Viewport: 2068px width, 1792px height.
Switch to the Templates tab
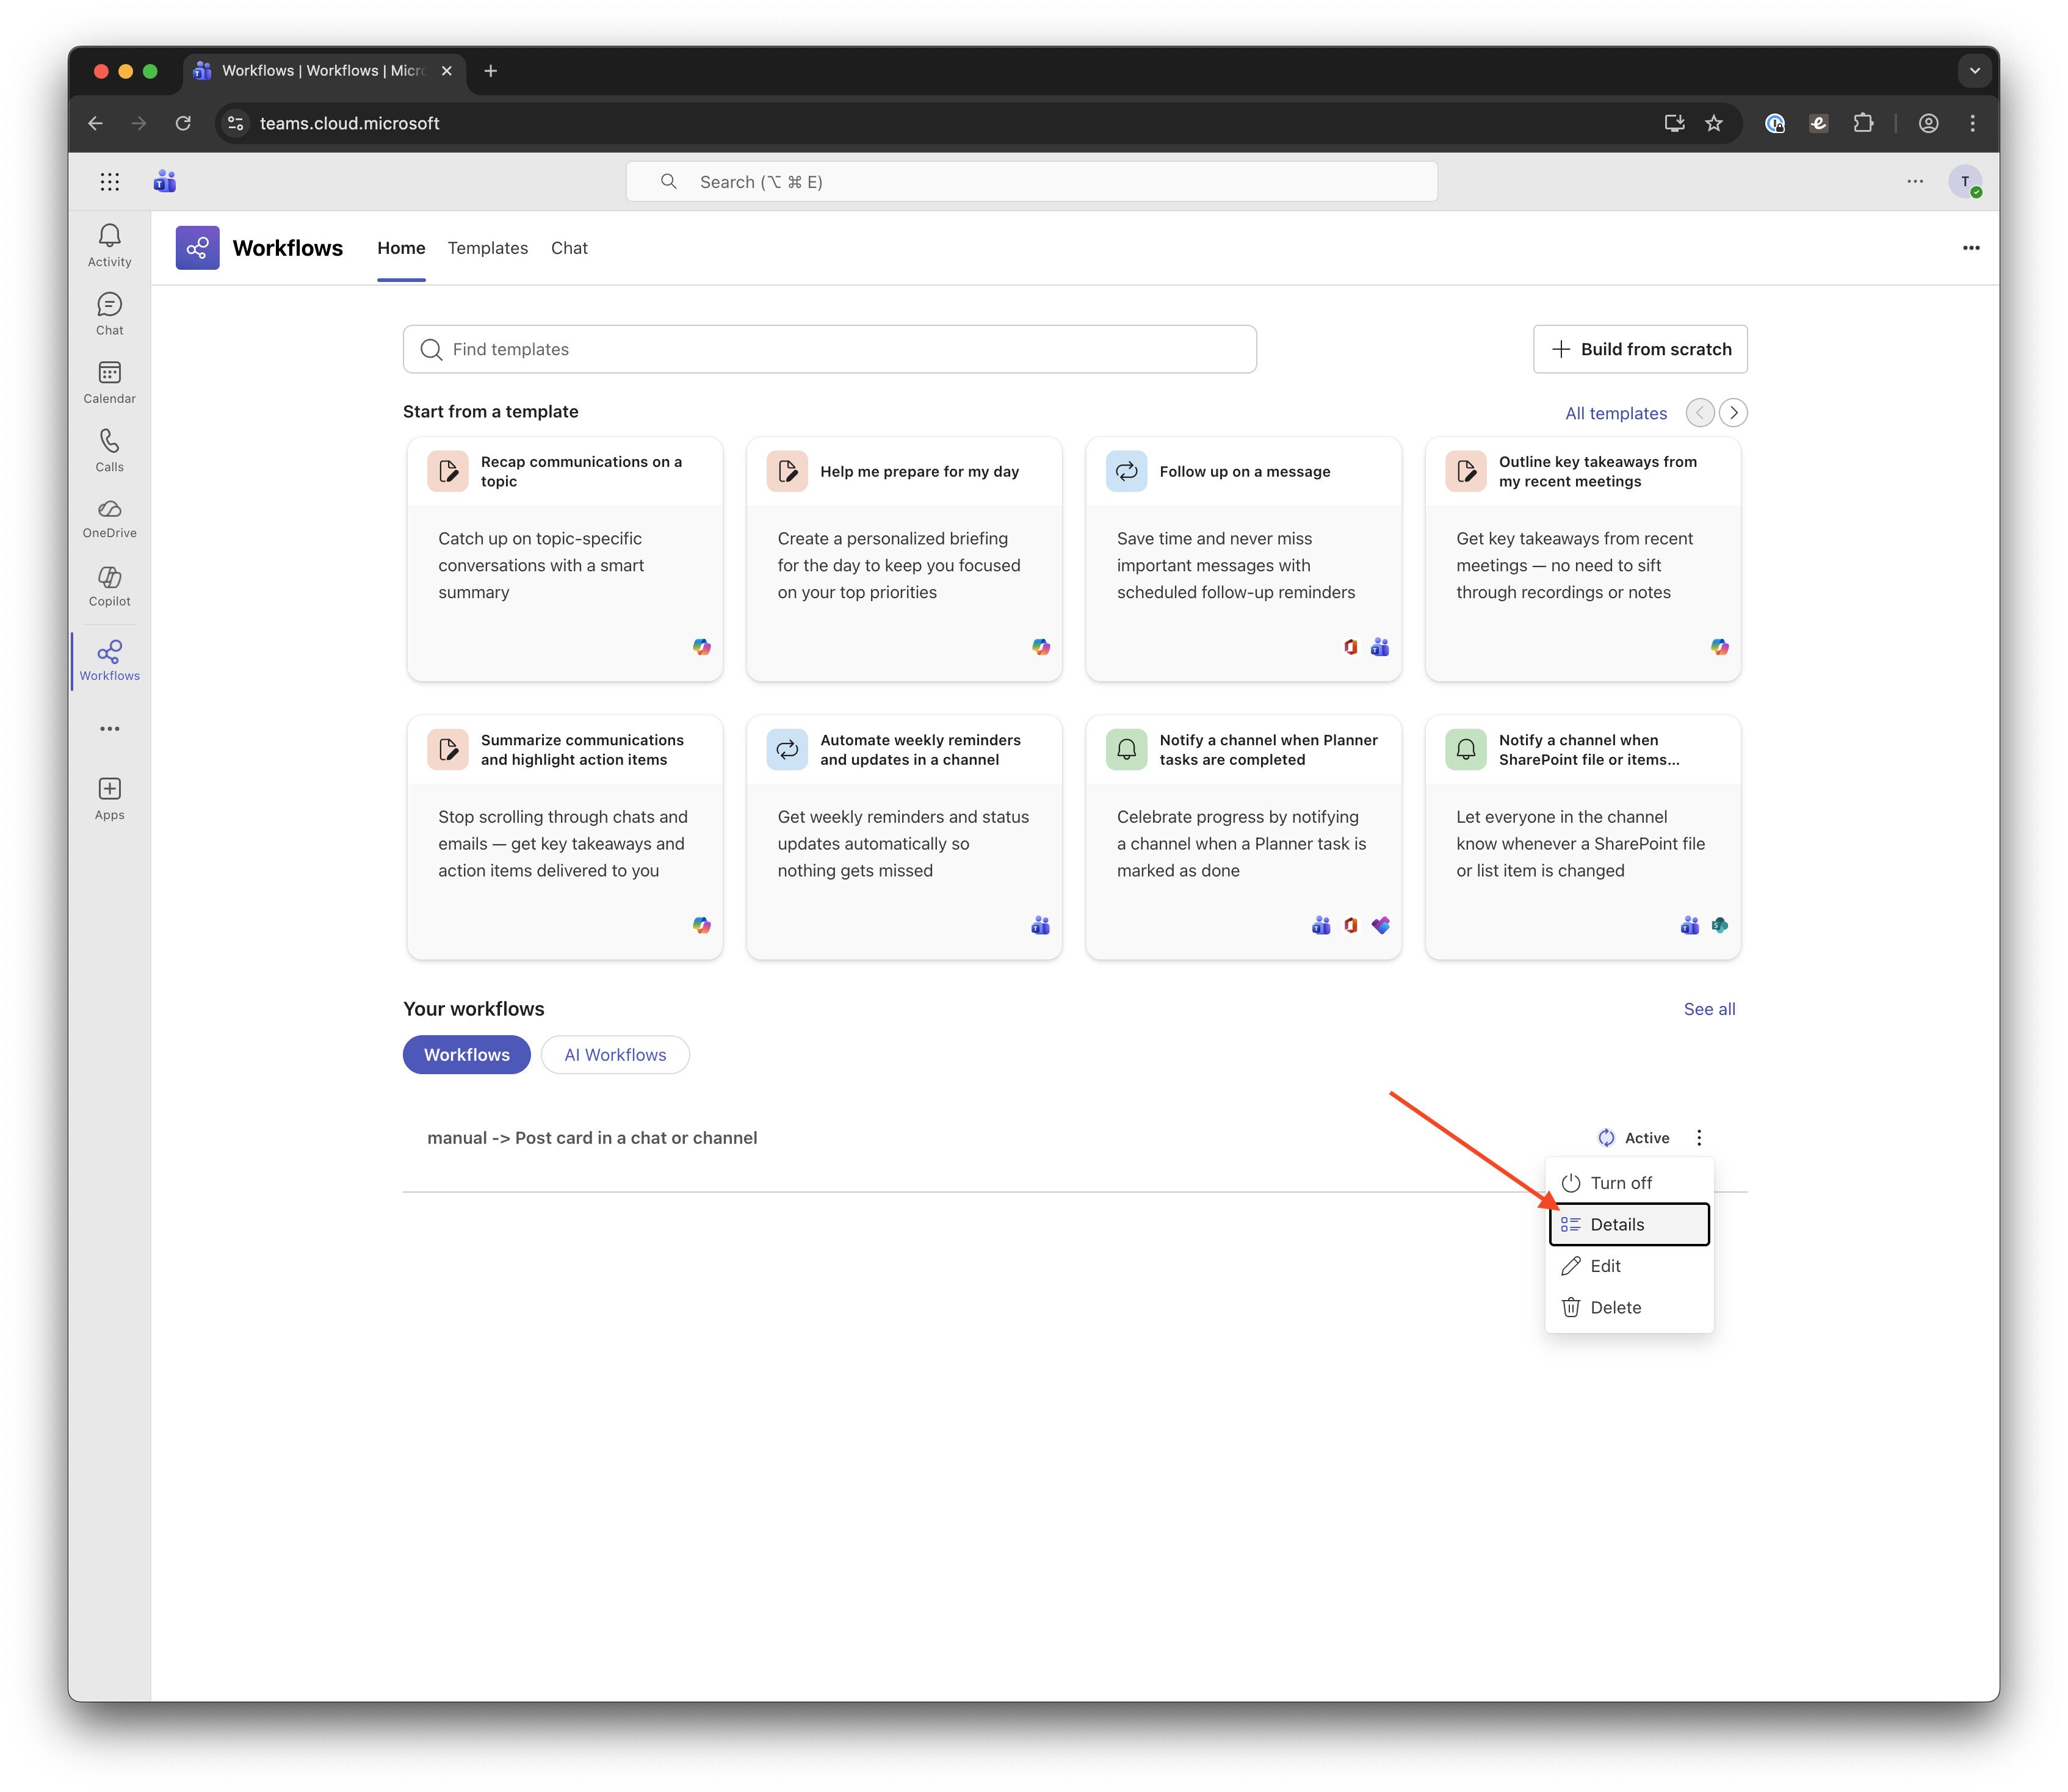click(487, 248)
